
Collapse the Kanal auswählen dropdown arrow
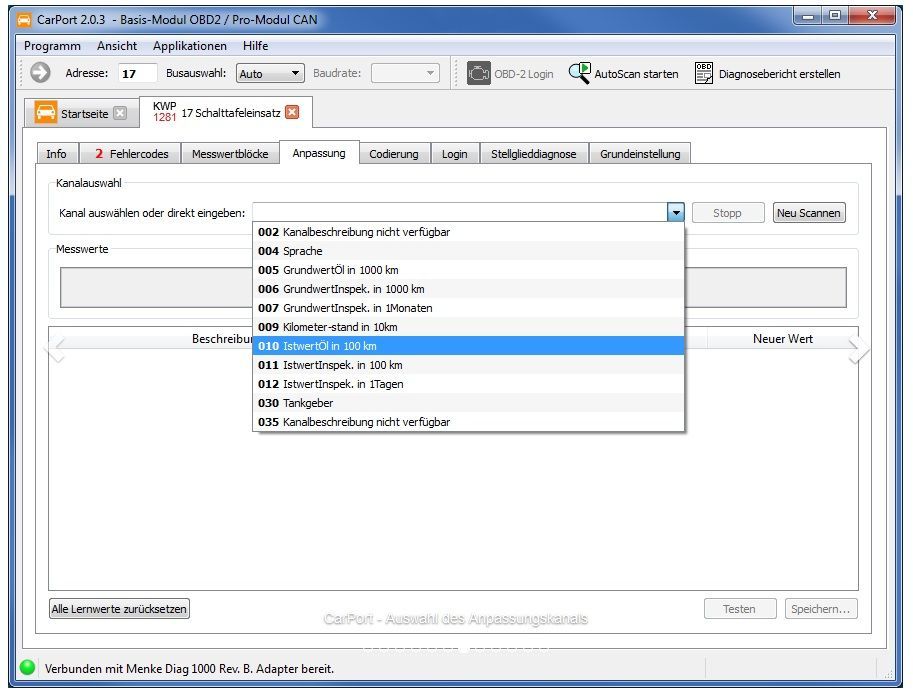[676, 212]
